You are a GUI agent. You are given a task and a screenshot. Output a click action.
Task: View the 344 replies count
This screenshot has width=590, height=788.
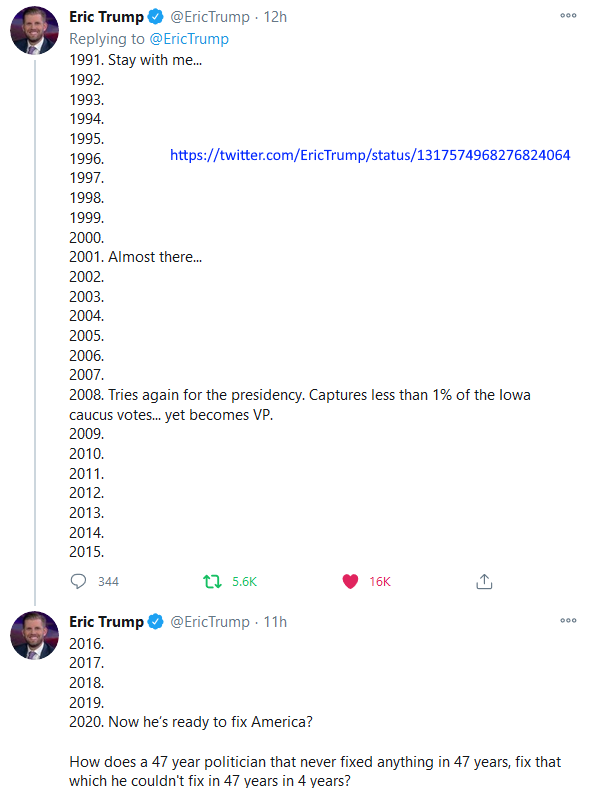[x=108, y=582]
